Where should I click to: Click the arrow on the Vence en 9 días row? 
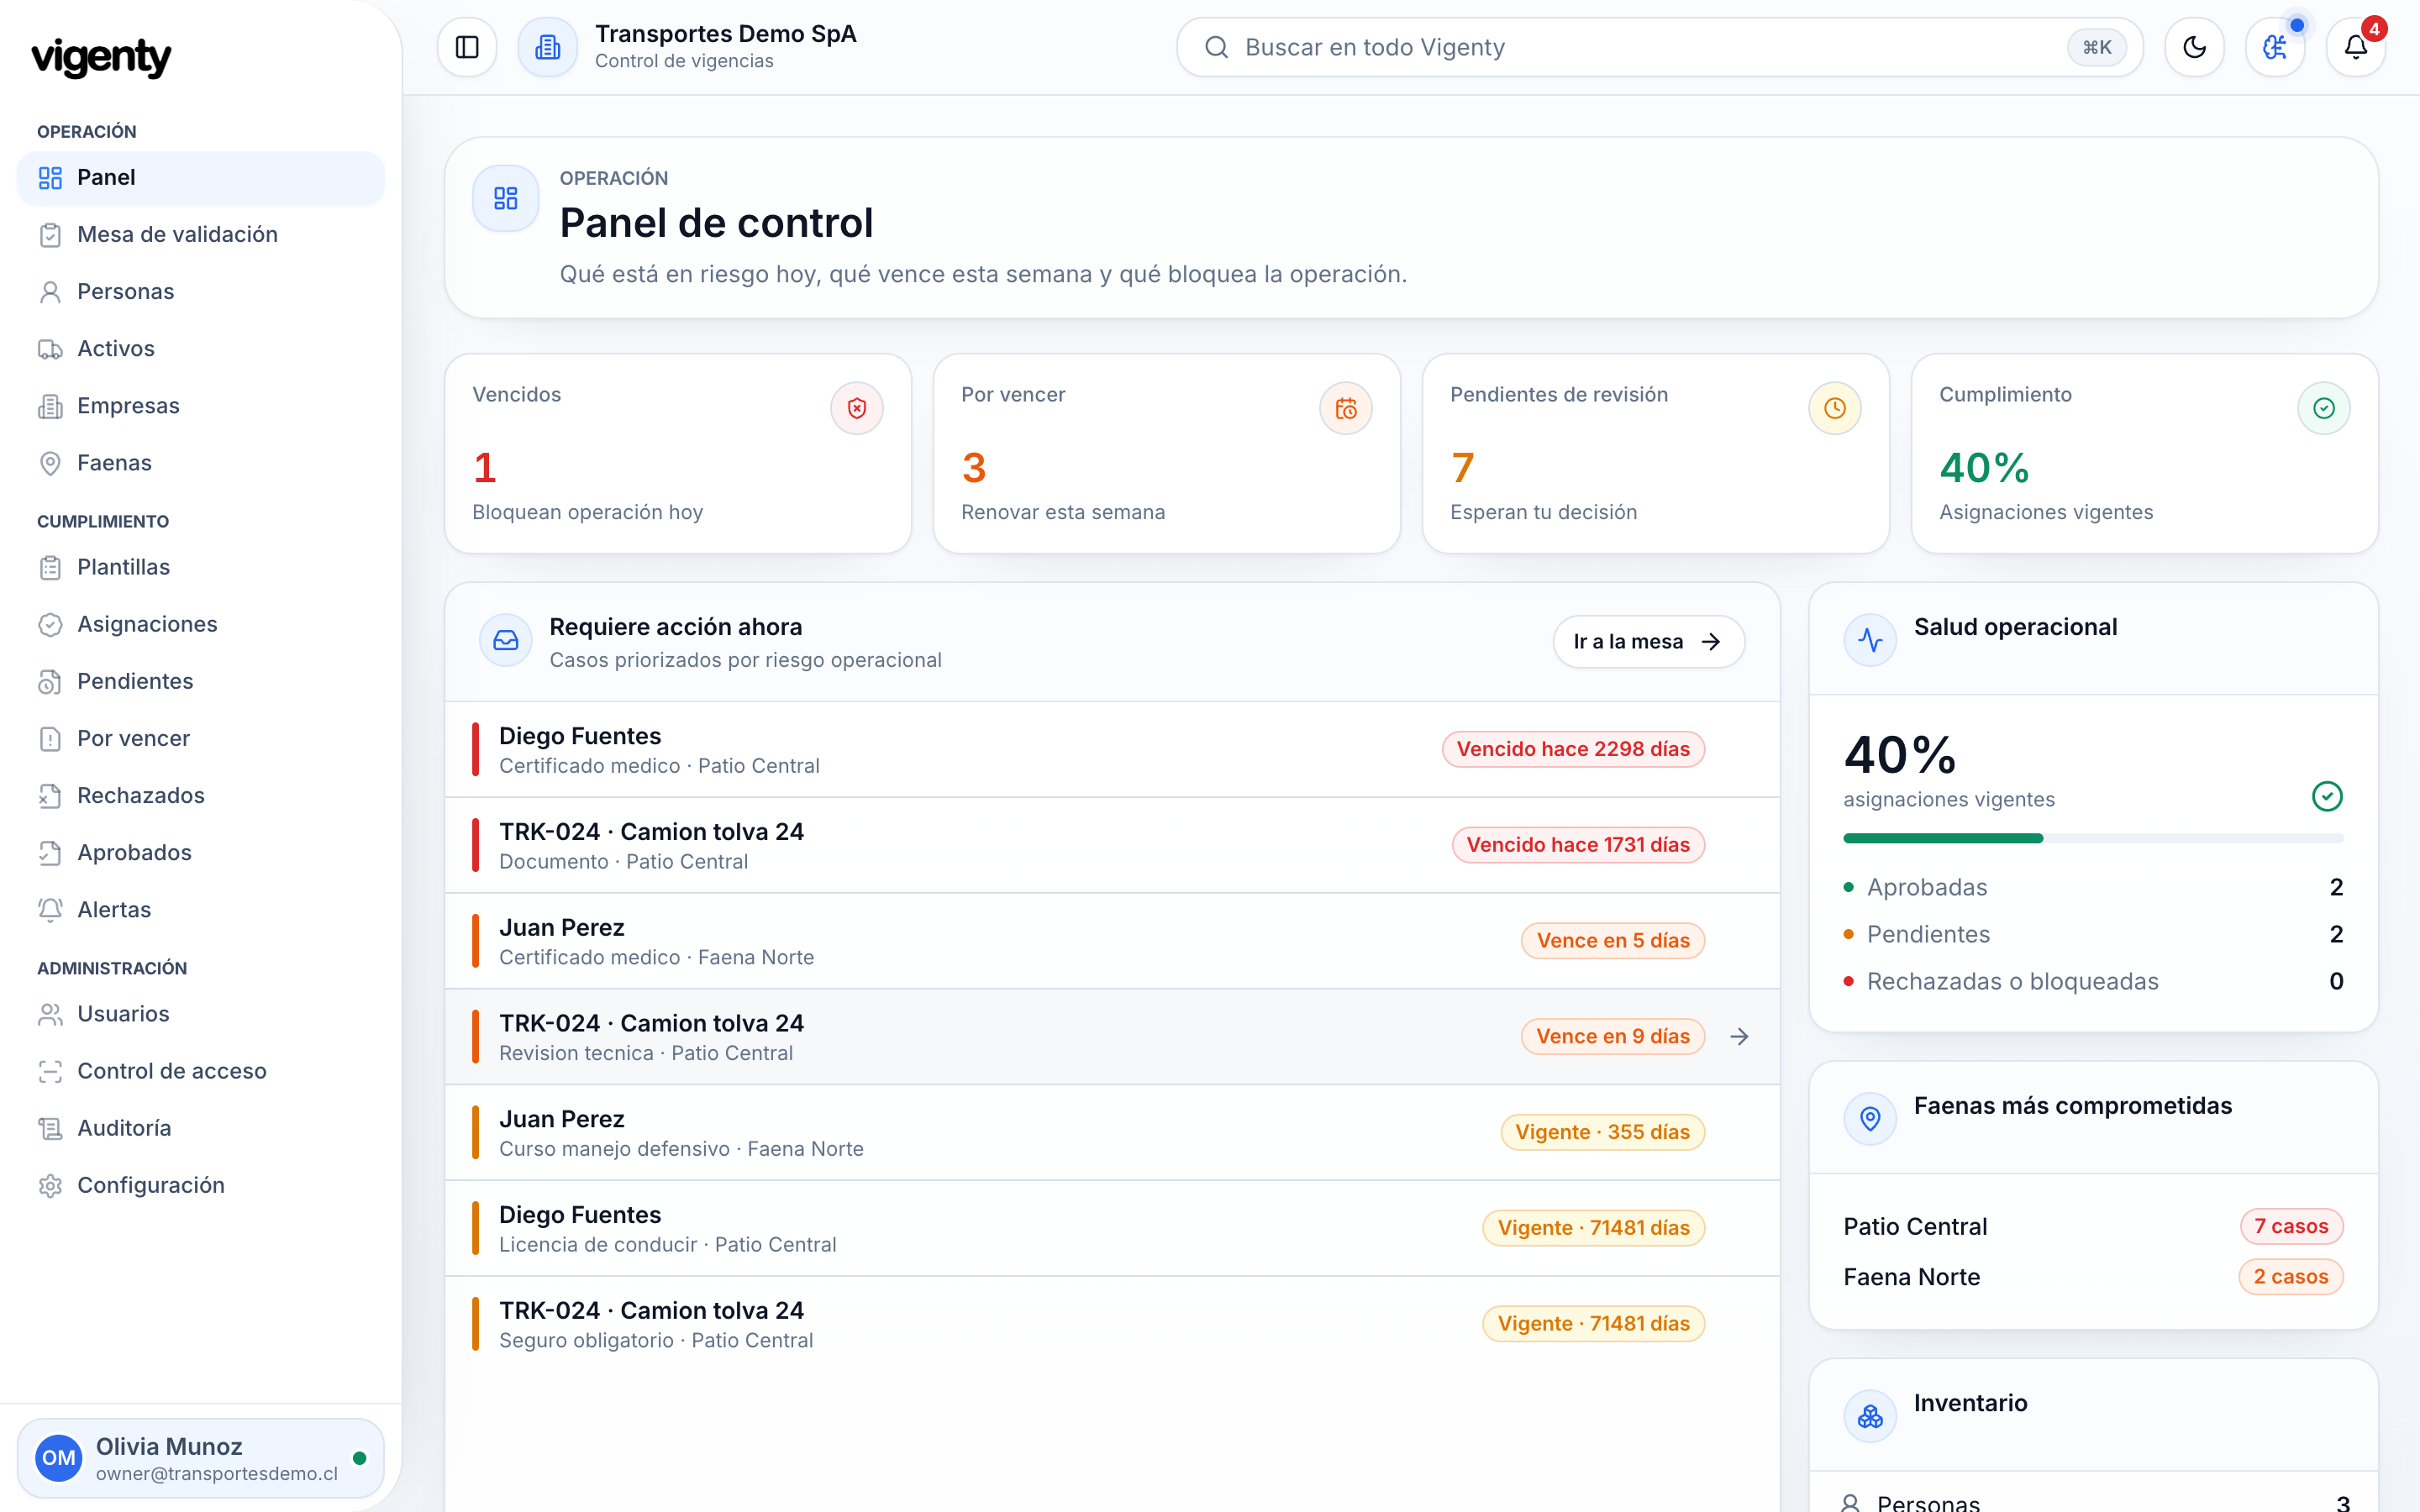[x=1739, y=1037]
